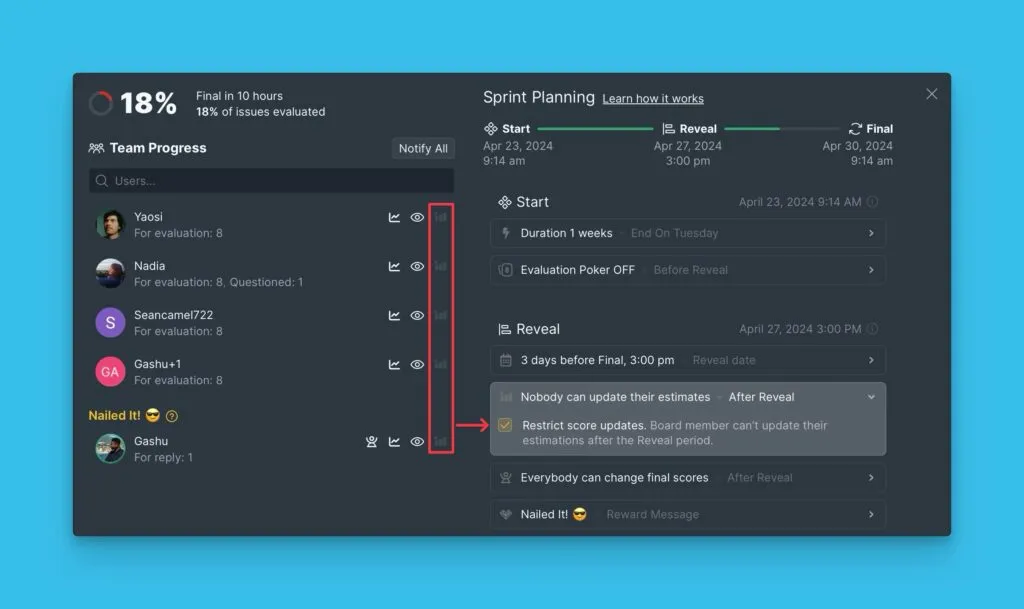Click the Start diamond icon in the timeline
1024x609 pixels.
[x=490, y=128]
